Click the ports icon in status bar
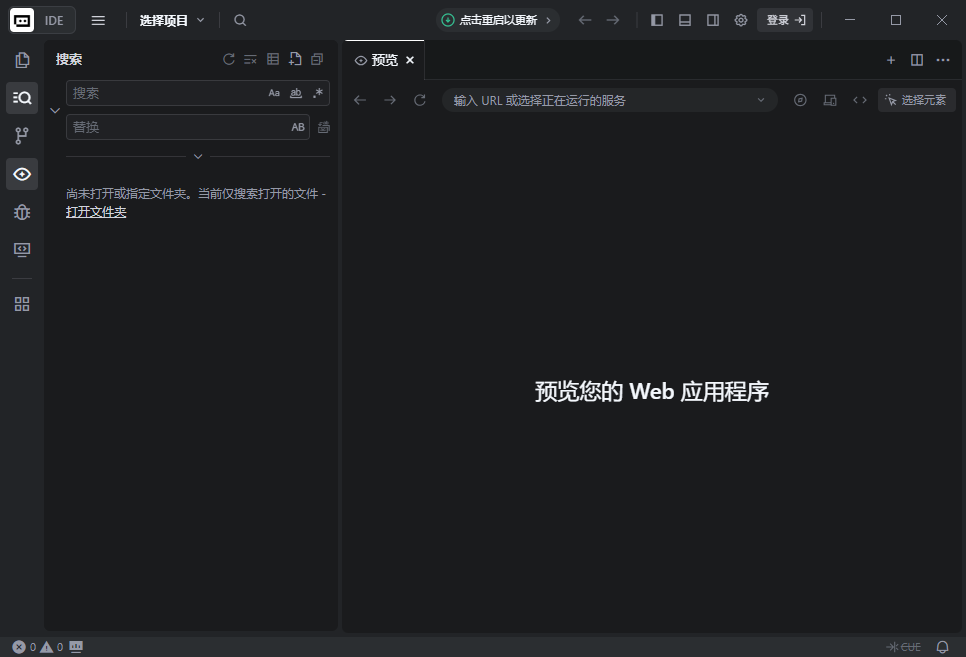 pos(76,647)
